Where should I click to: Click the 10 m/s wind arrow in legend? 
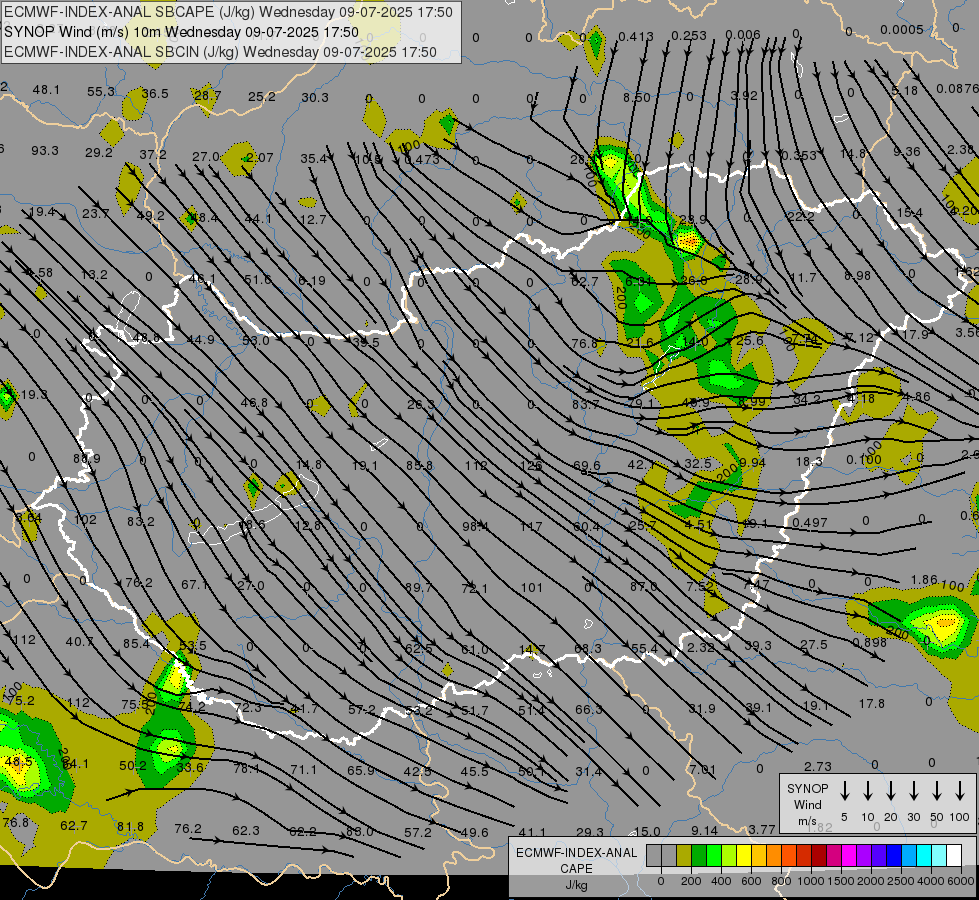(868, 791)
